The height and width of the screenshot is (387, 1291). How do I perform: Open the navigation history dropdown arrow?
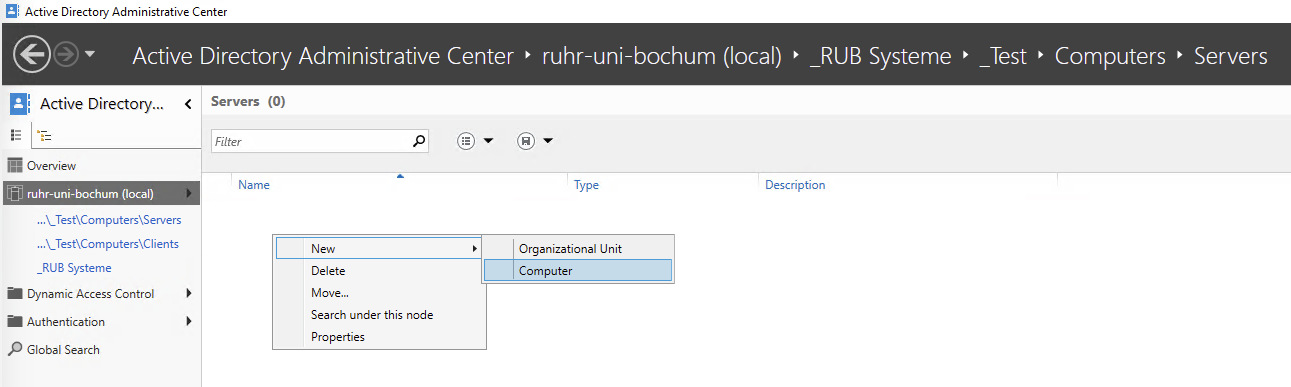pos(90,55)
